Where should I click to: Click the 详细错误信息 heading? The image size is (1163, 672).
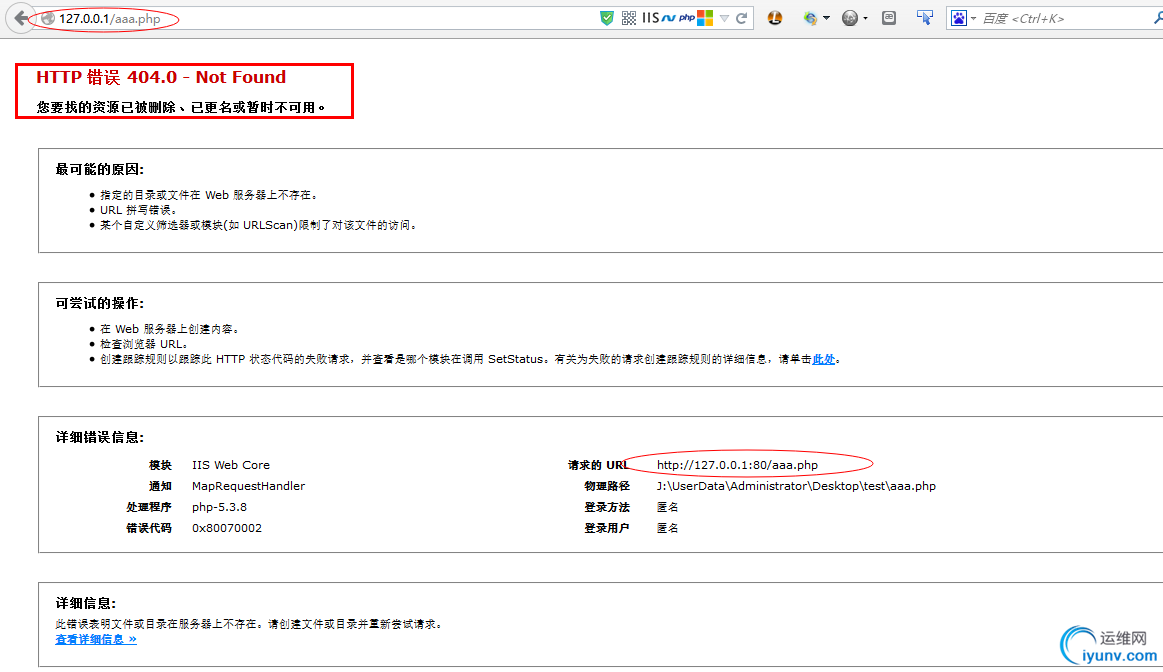click(x=99, y=438)
